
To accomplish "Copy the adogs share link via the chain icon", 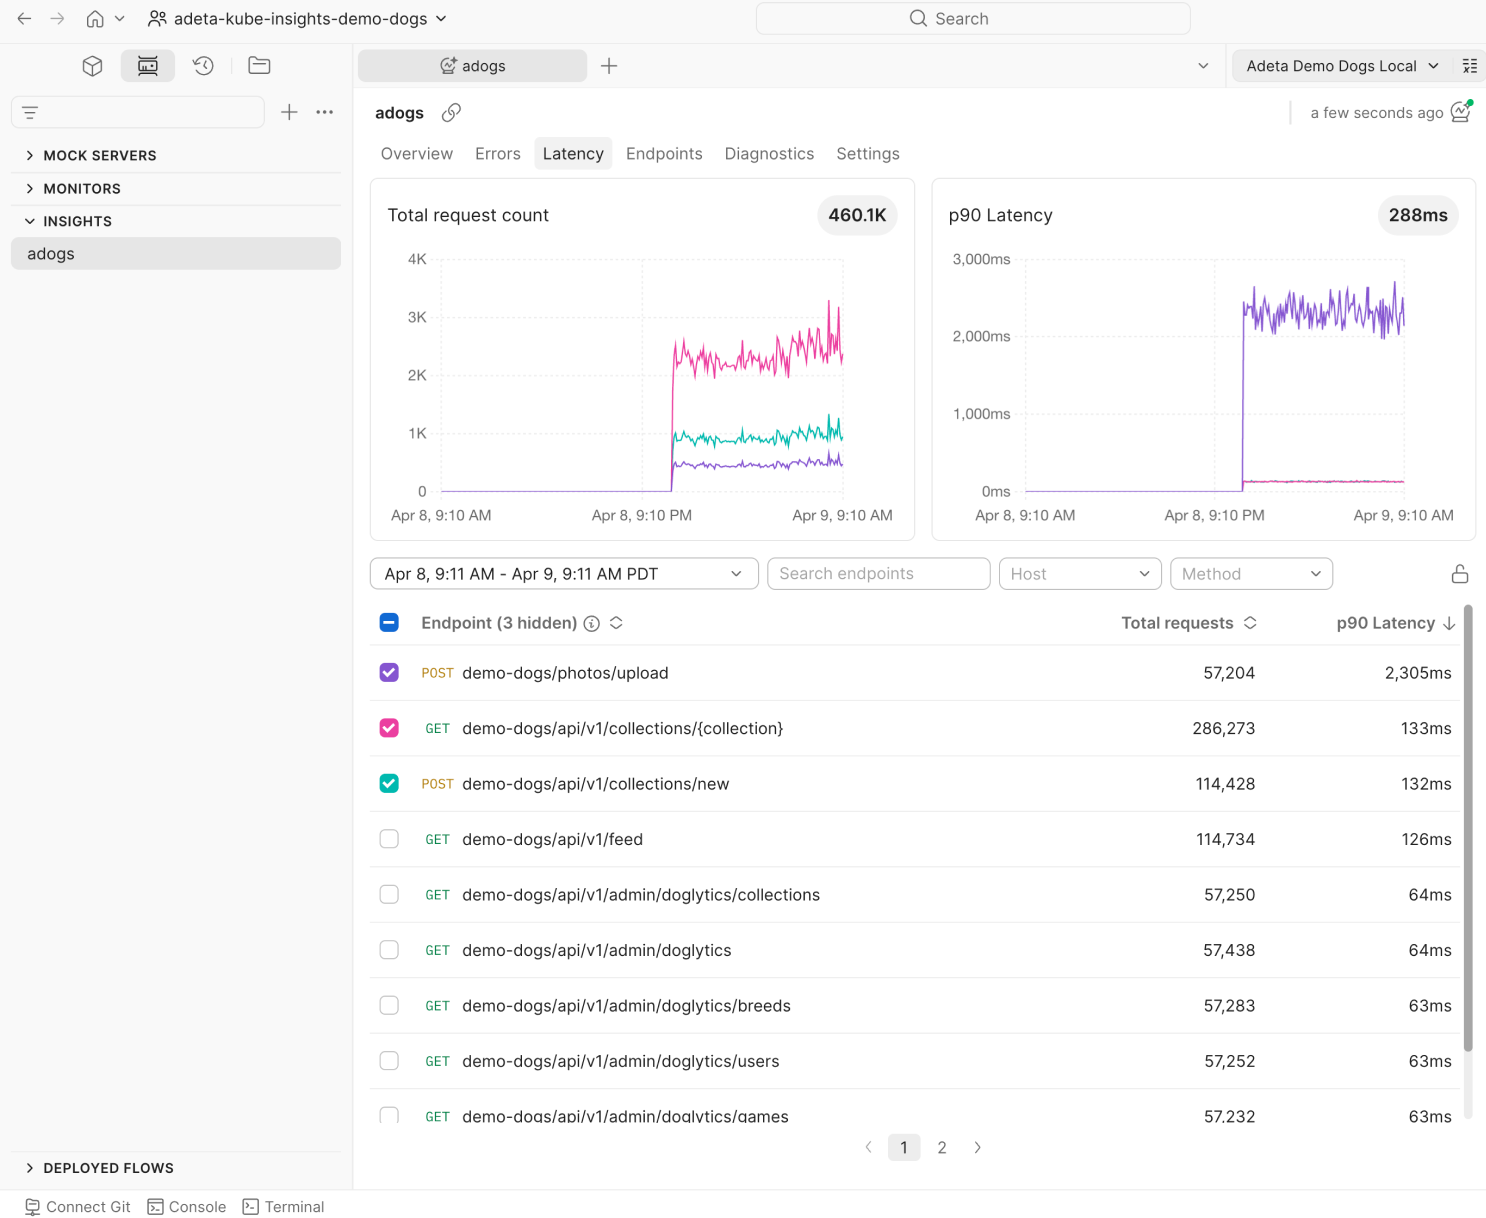I will (x=450, y=112).
